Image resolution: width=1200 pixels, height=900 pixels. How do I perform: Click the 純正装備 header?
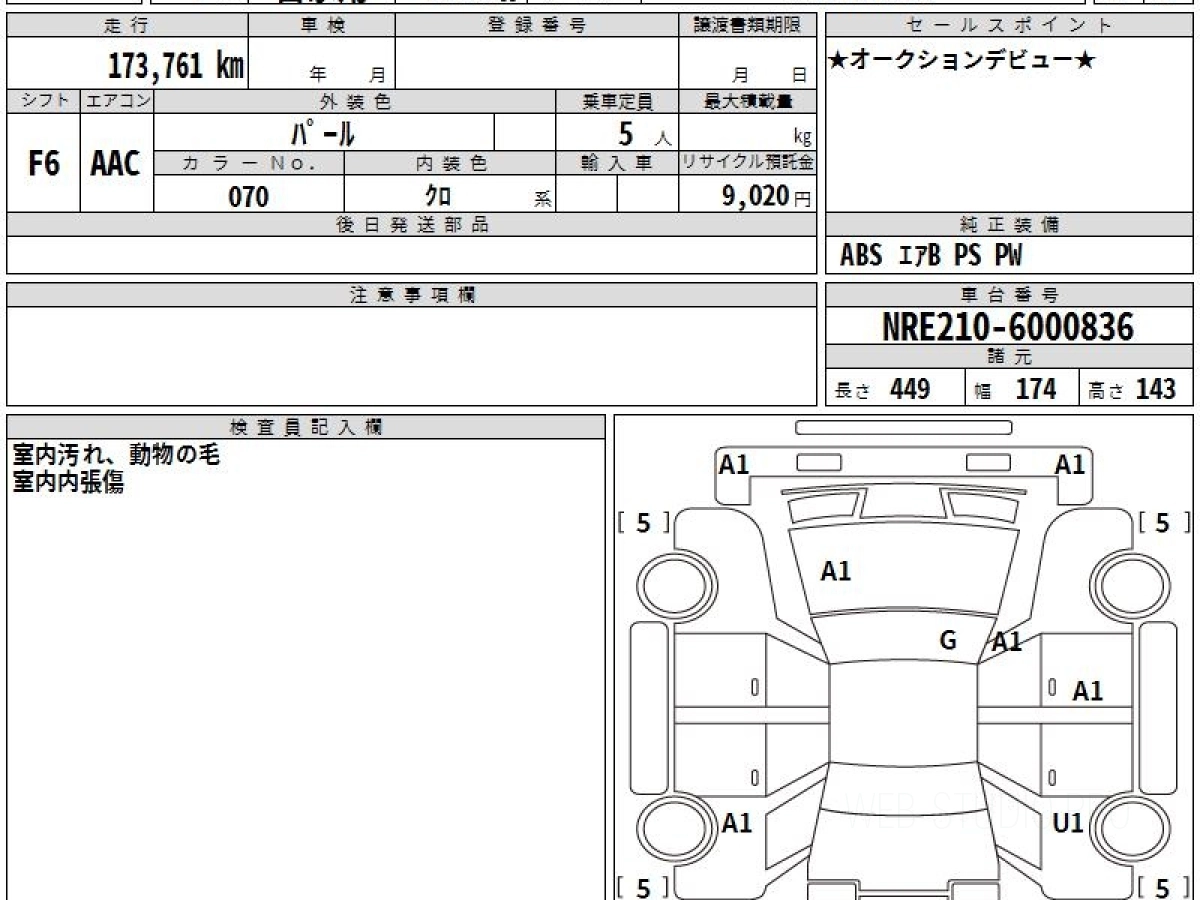(1009, 225)
